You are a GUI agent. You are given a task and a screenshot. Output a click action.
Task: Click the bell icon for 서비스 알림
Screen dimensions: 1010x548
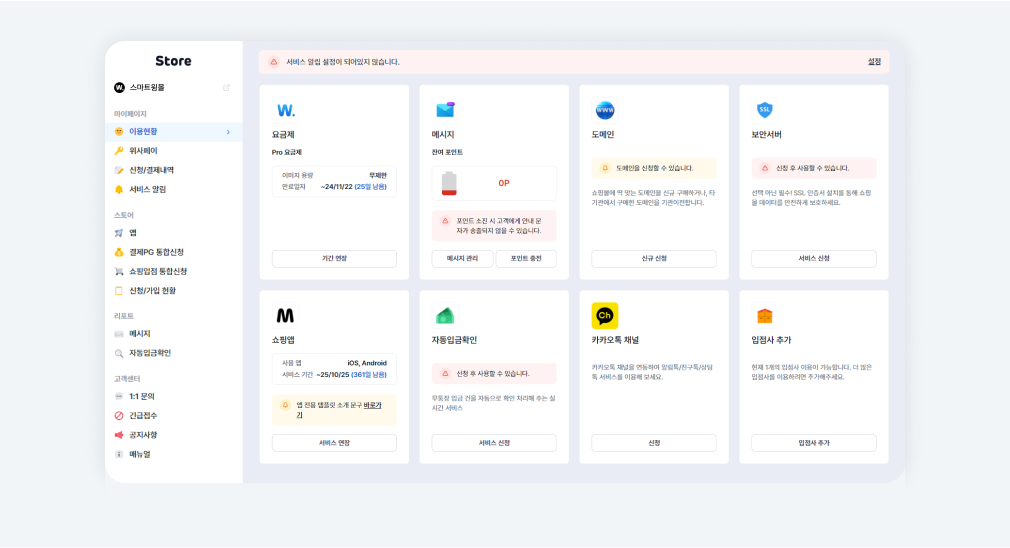tap(119, 189)
